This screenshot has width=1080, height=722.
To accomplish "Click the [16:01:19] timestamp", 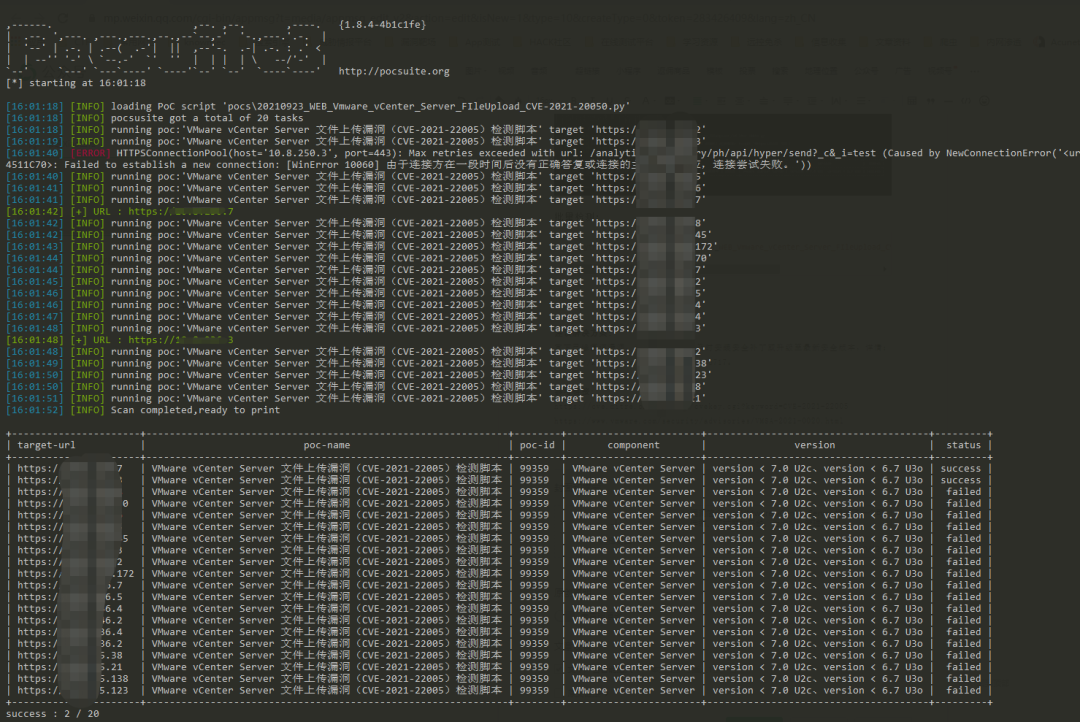I will pyautogui.click(x=34, y=142).
